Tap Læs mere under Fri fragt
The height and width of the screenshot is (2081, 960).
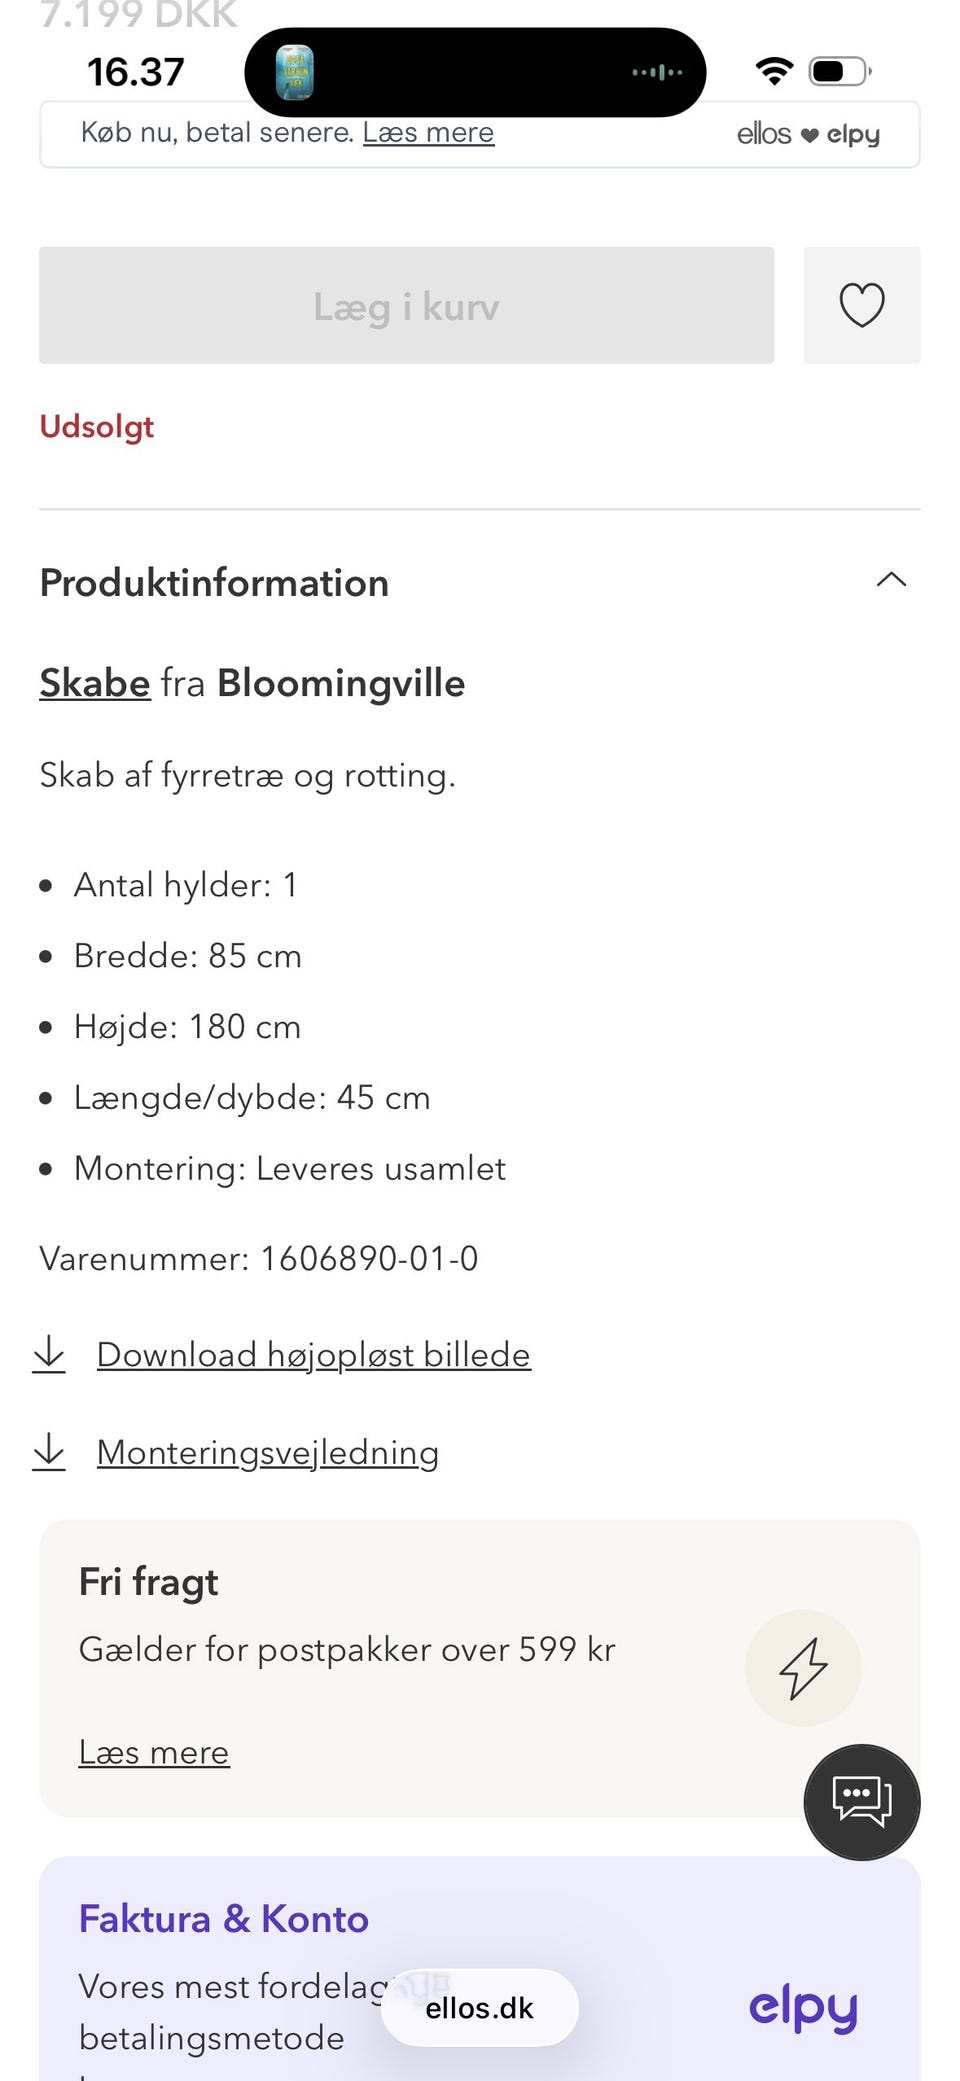tap(154, 1752)
